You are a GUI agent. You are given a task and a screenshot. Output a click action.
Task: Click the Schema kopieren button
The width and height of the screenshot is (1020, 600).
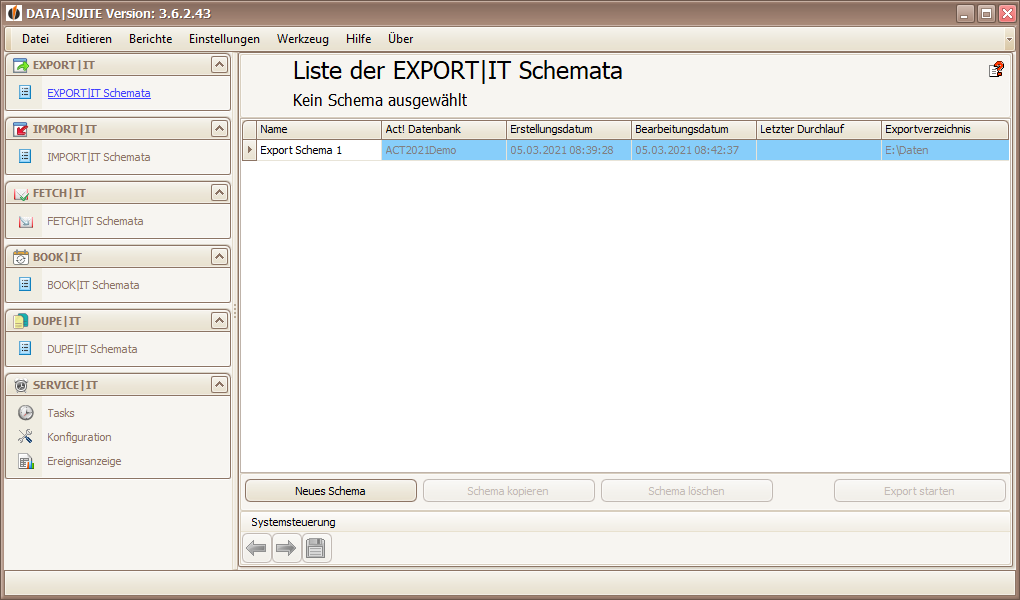click(x=508, y=491)
